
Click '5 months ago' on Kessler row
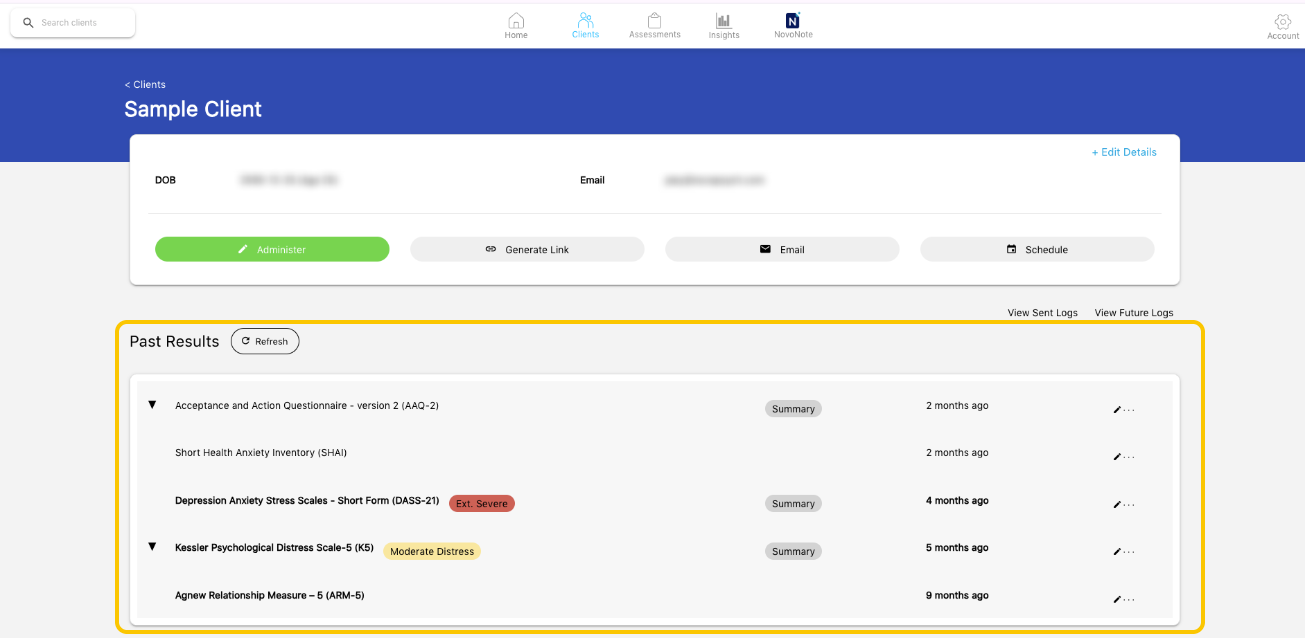(957, 548)
